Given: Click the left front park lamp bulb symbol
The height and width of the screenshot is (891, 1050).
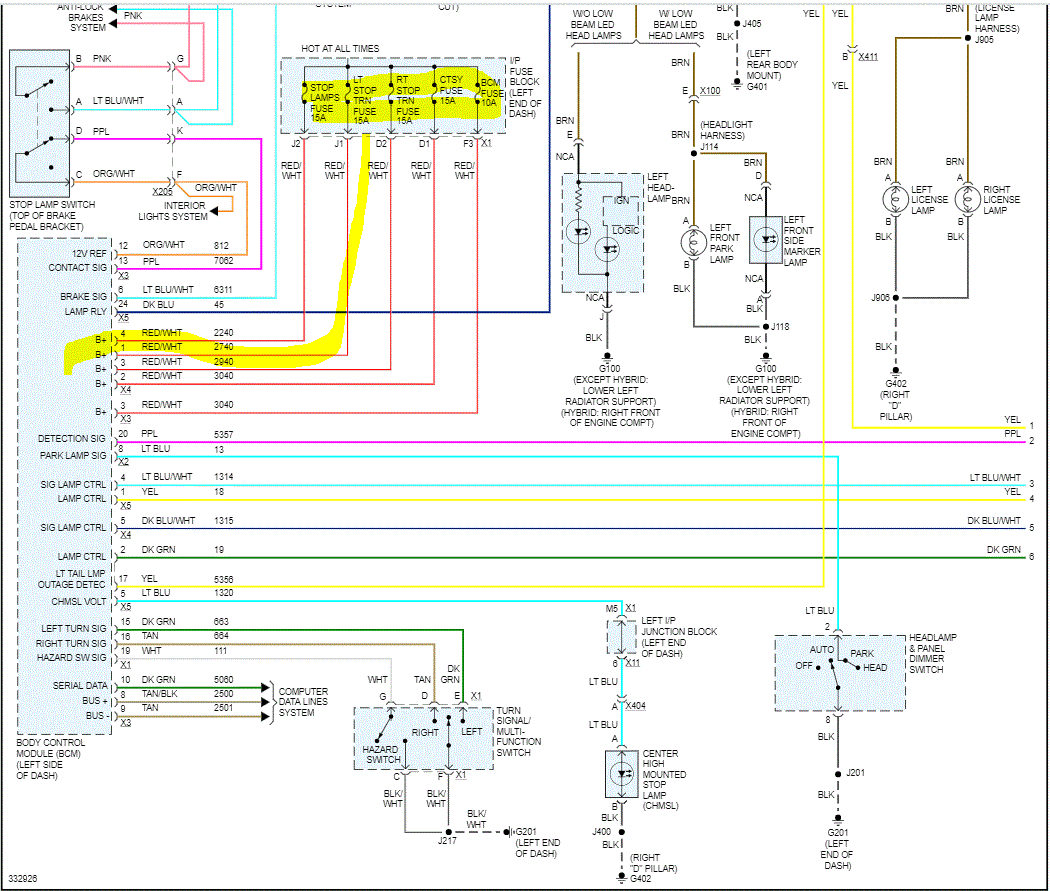Looking at the screenshot, I should pos(694,242).
